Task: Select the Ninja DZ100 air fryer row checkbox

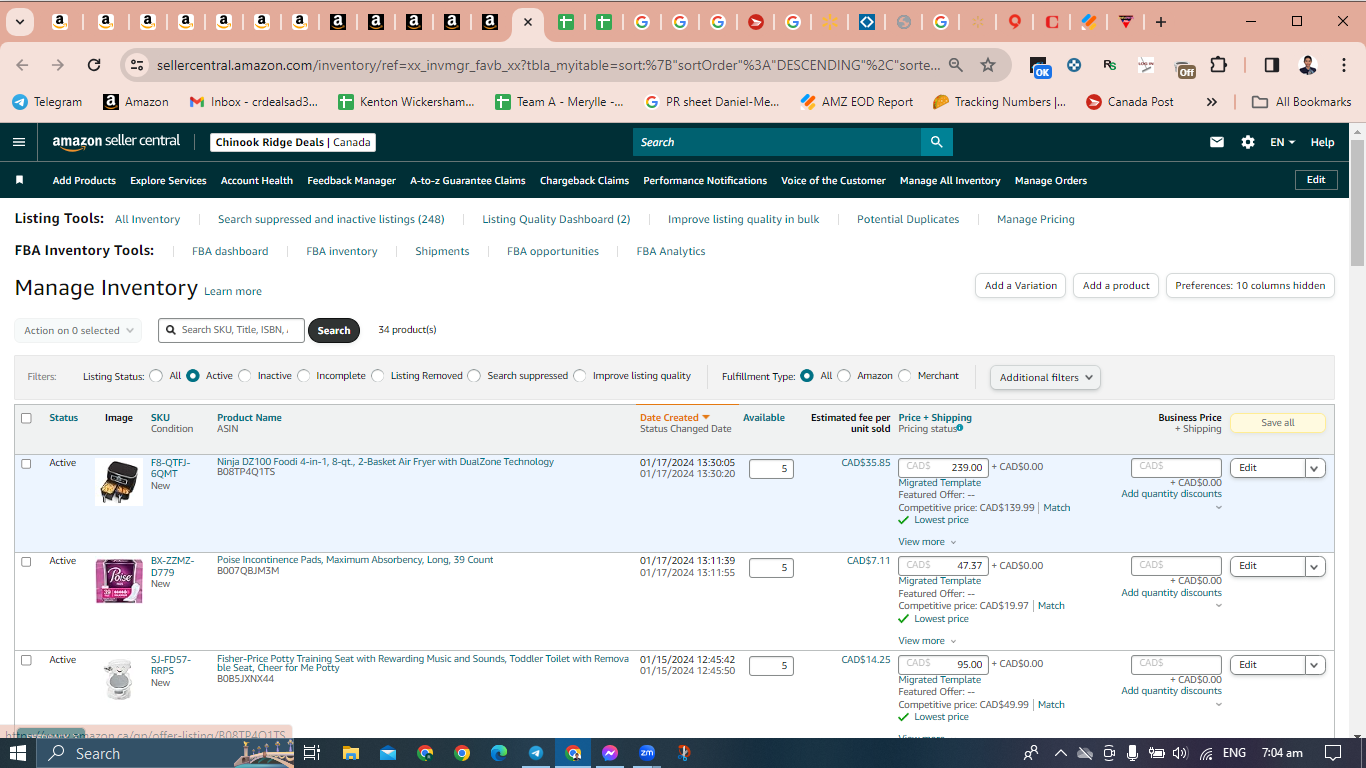Action: pyautogui.click(x=26, y=463)
